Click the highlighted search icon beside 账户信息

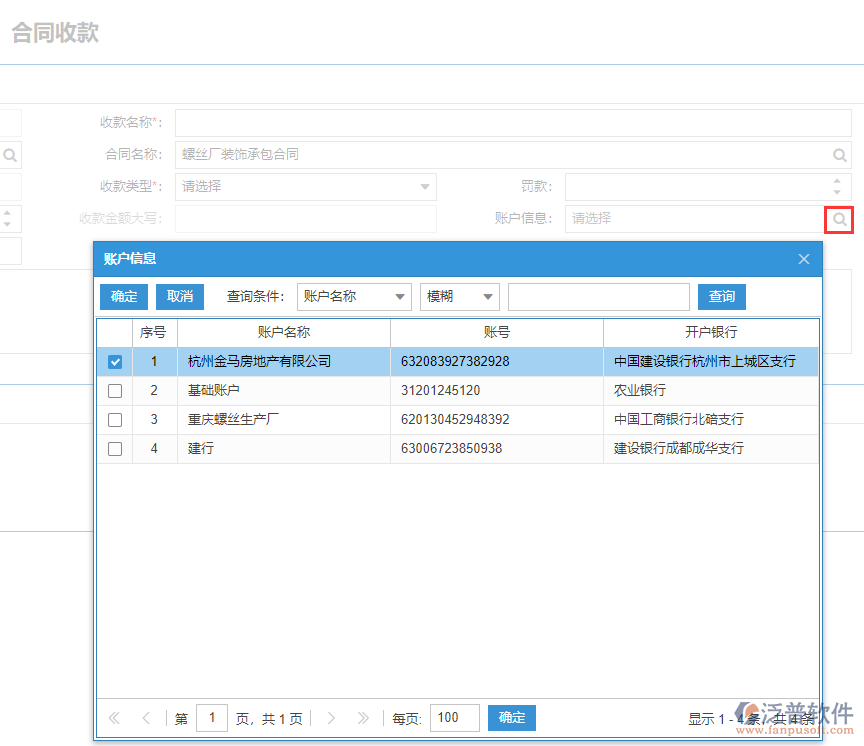tap(841, 219)
